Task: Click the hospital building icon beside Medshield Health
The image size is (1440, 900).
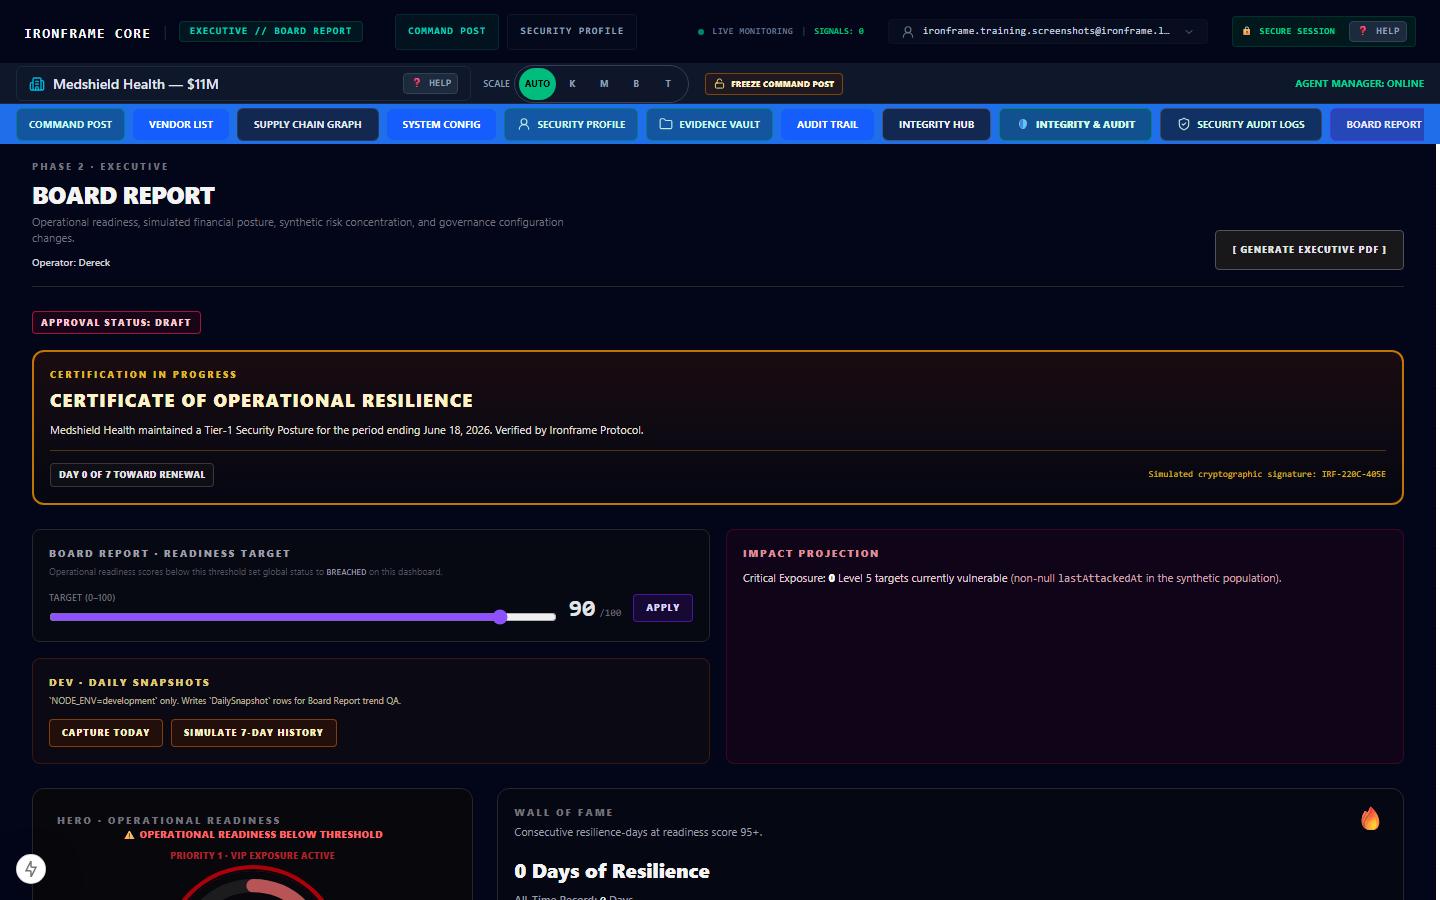Action: click(37, 84)
